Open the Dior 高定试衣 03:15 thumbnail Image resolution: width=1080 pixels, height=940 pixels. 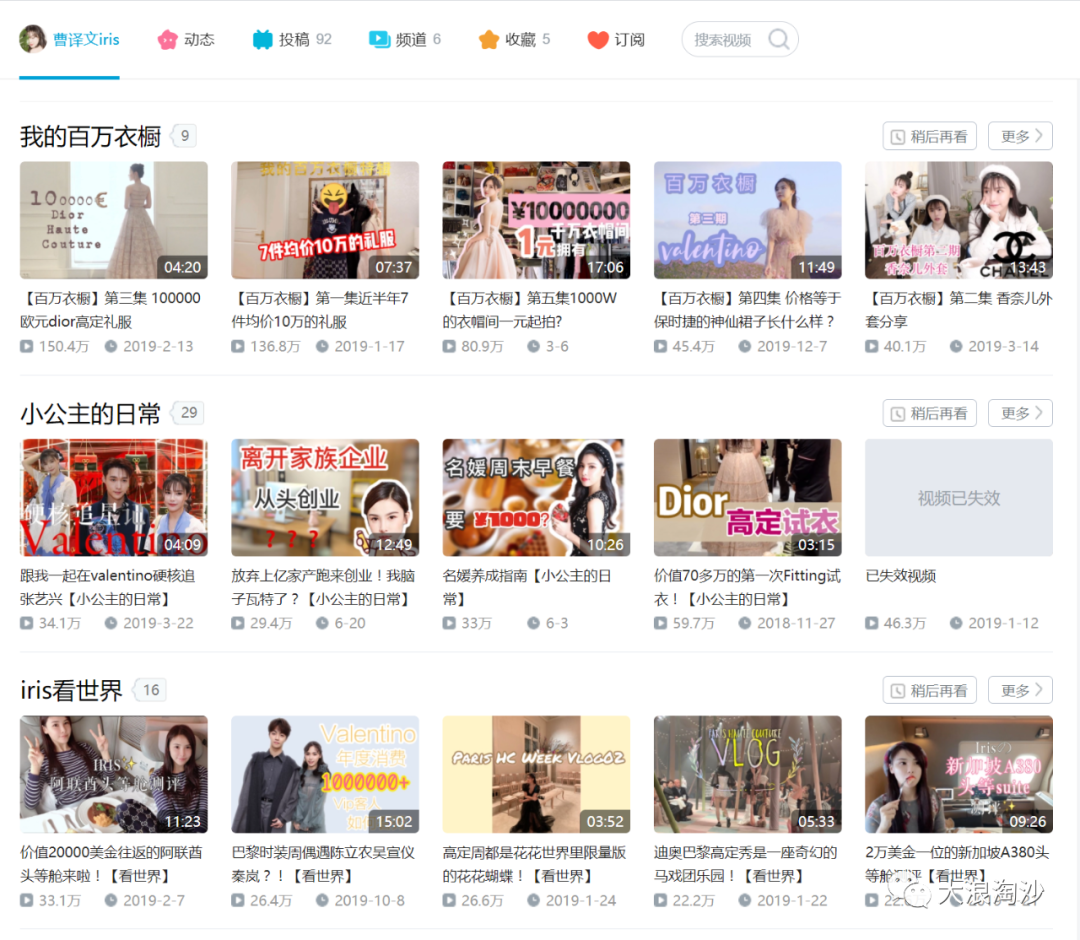[747, 497]
